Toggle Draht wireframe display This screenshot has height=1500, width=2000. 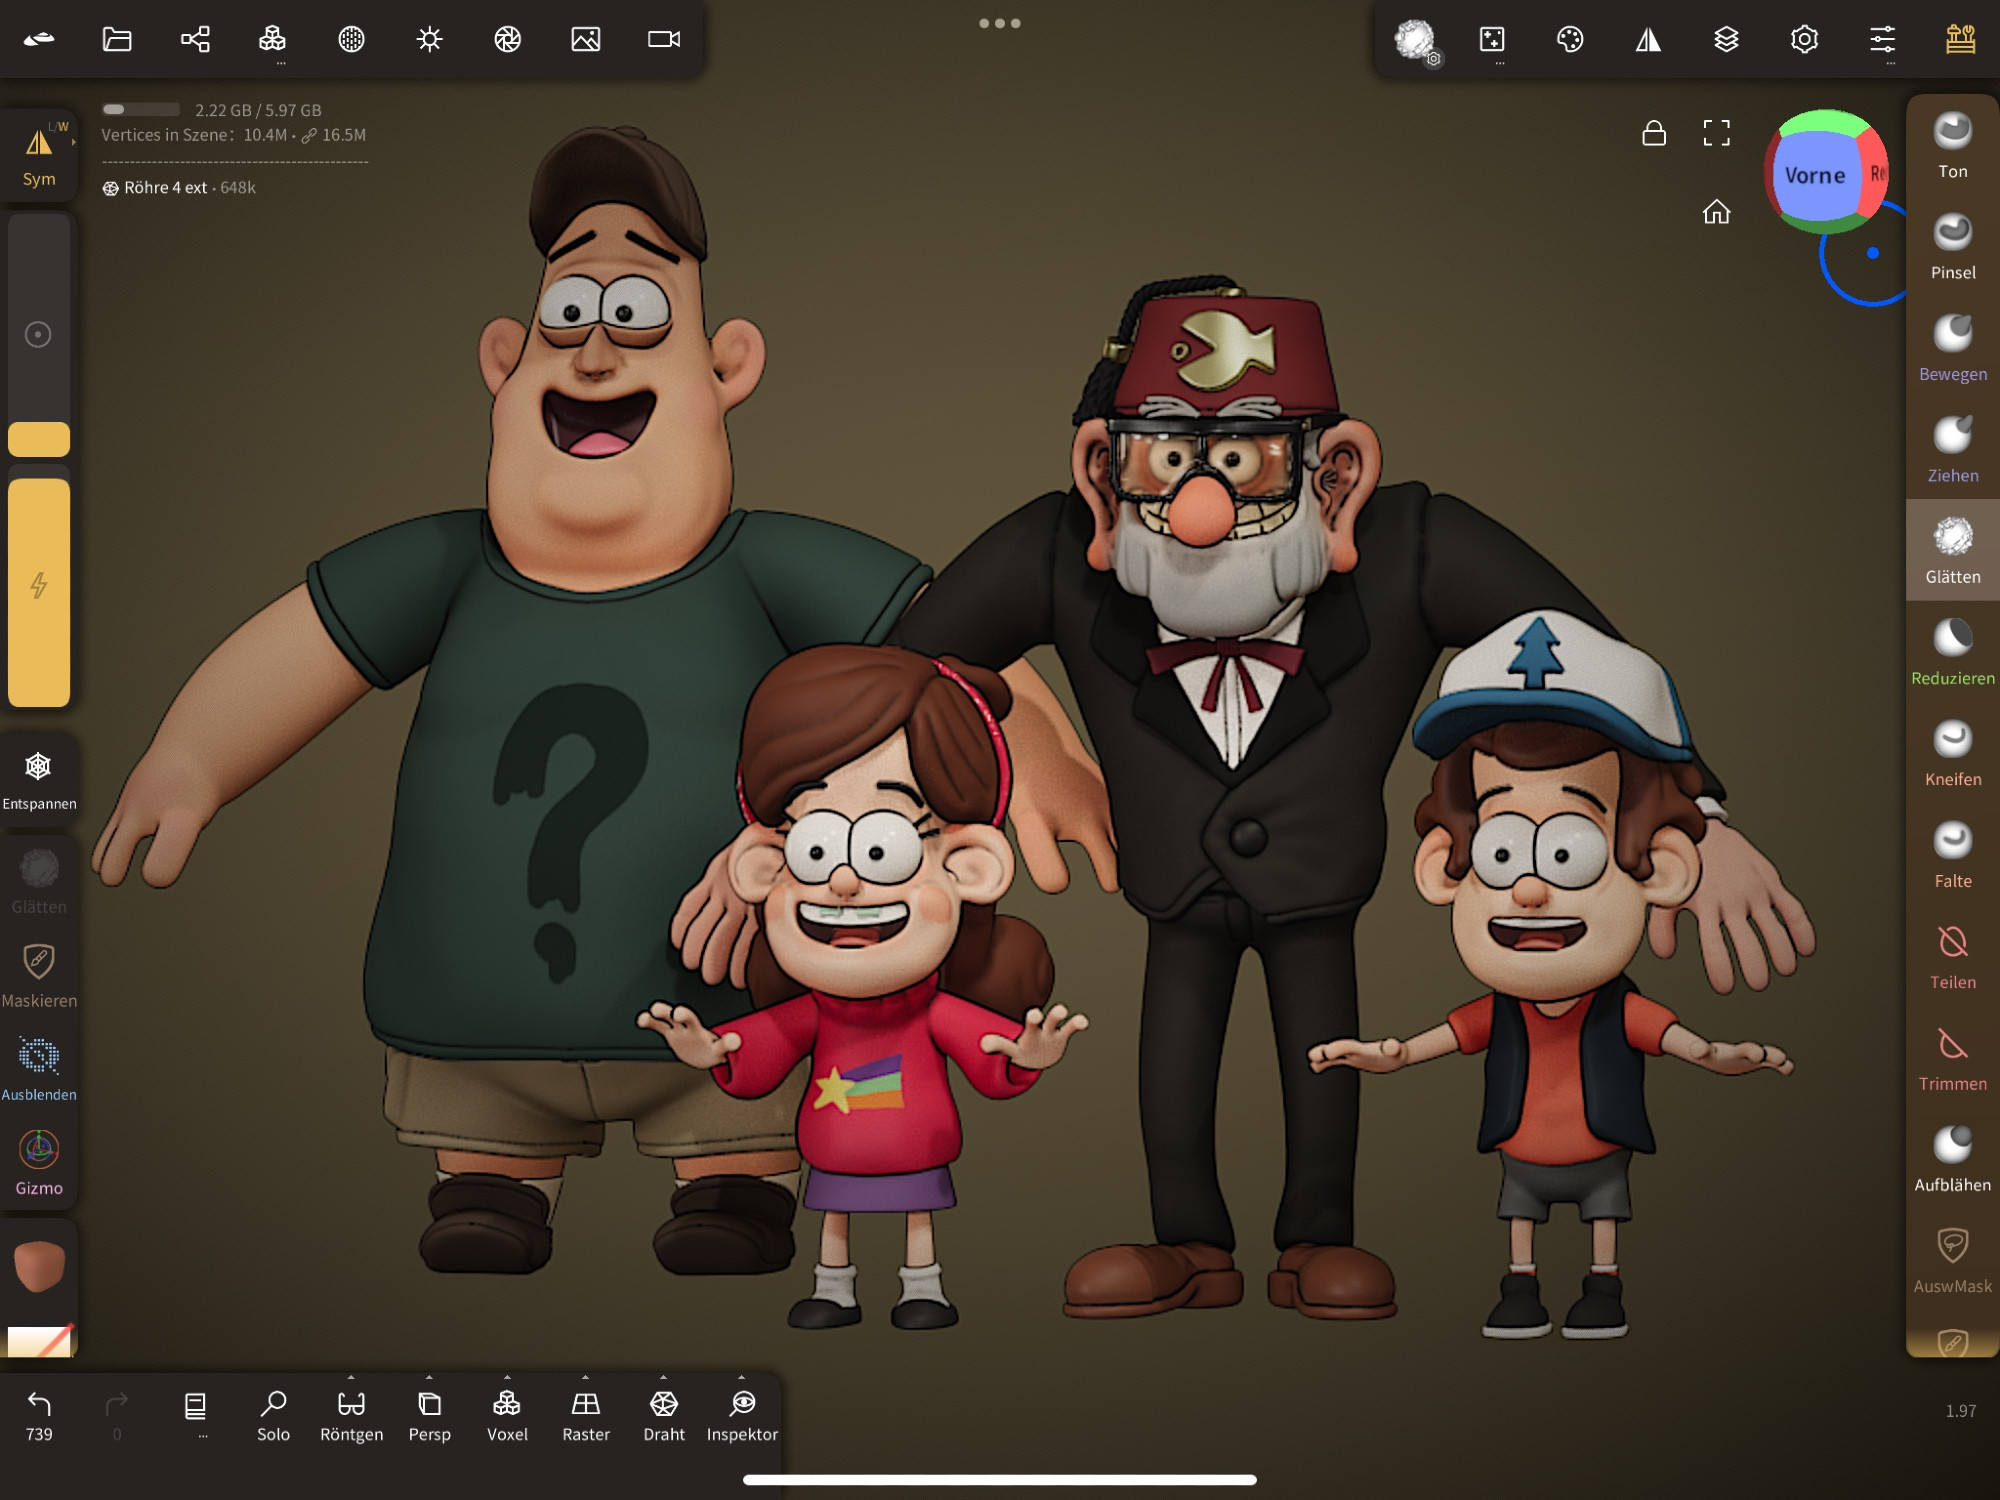click(664, 1416)
